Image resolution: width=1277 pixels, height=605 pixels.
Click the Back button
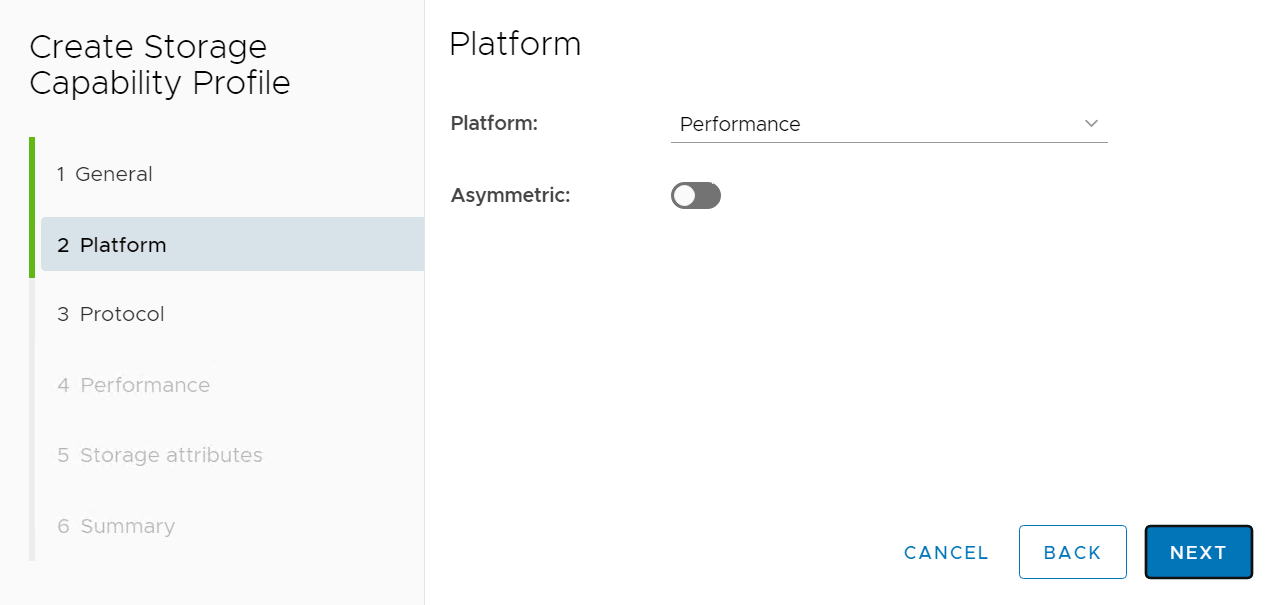(1072, 552)
